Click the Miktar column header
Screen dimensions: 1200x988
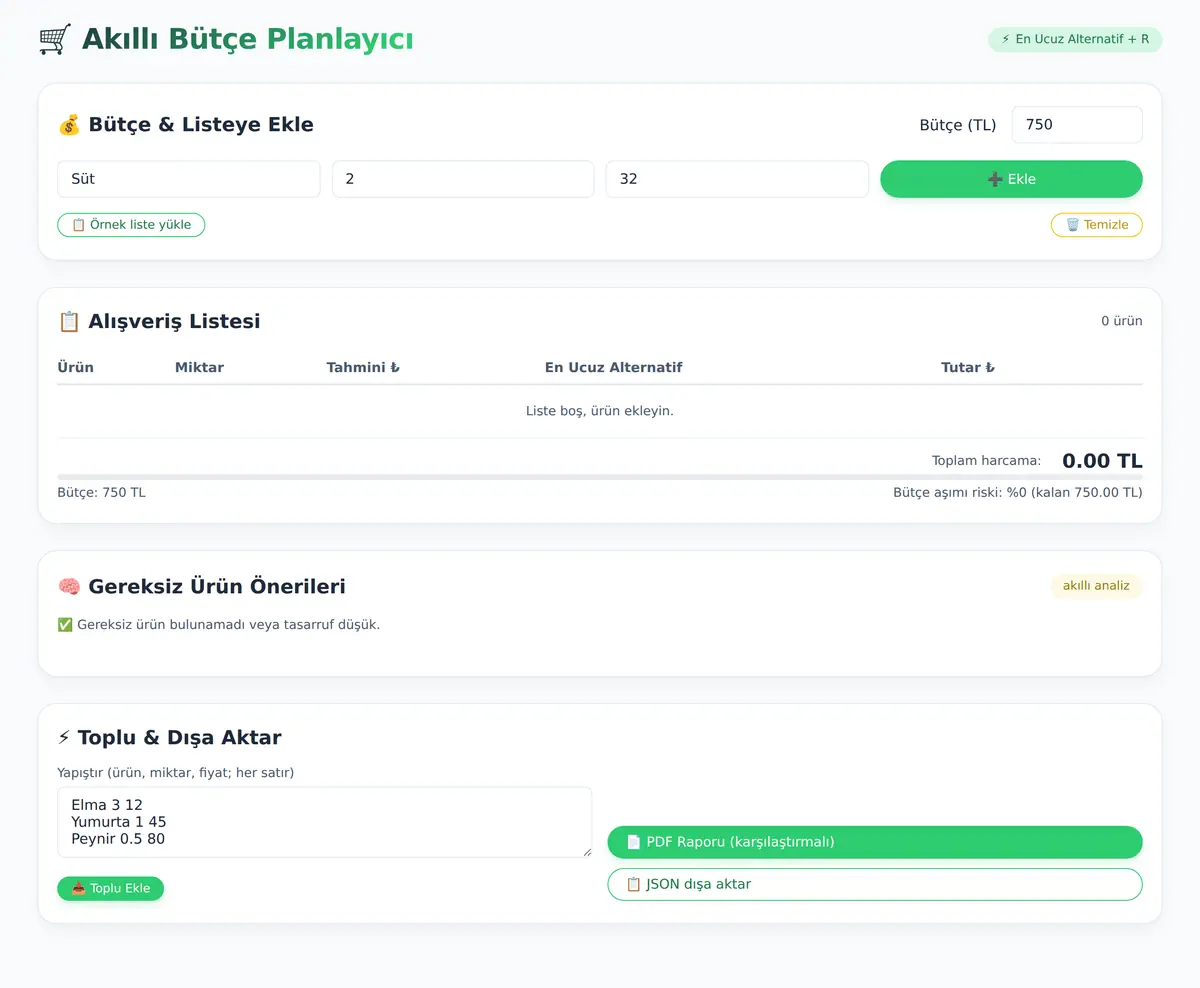point(199,367)
